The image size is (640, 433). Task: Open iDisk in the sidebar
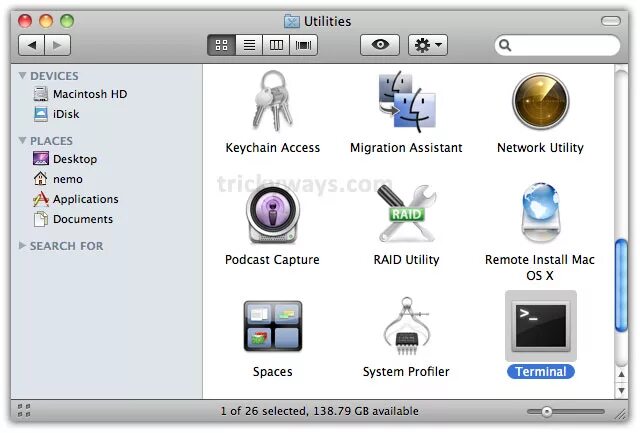pyautogui.click(x=56, y=114)
